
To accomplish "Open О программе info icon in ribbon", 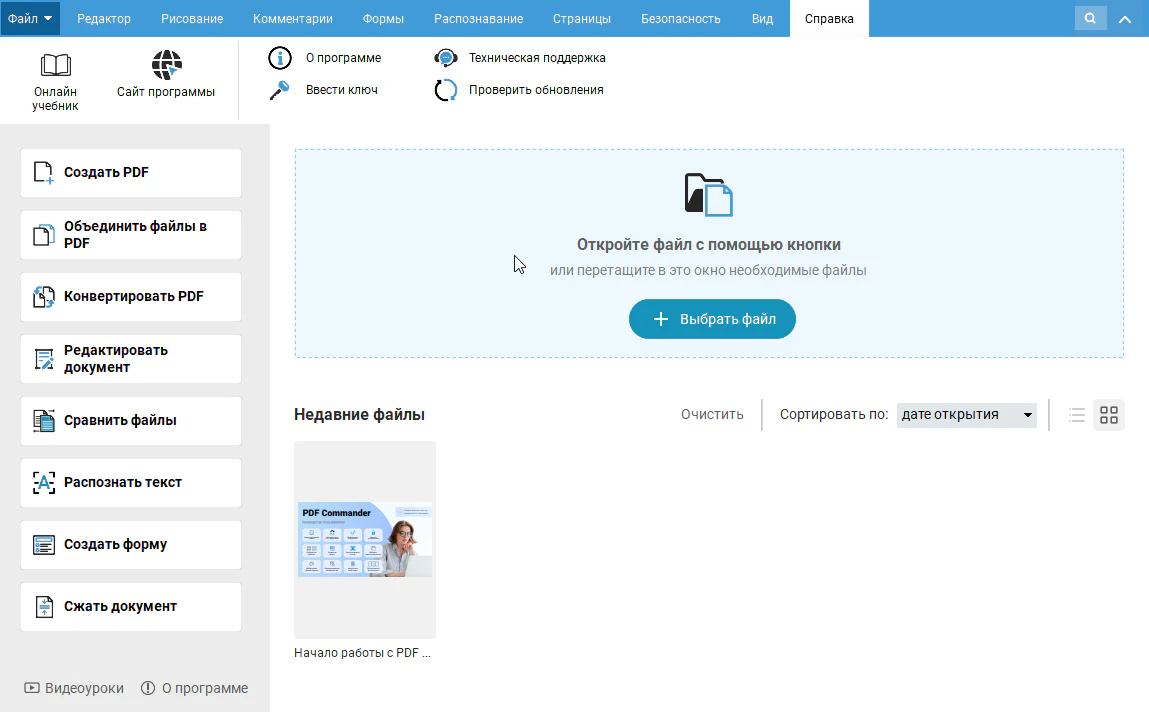I will point(279,58).
